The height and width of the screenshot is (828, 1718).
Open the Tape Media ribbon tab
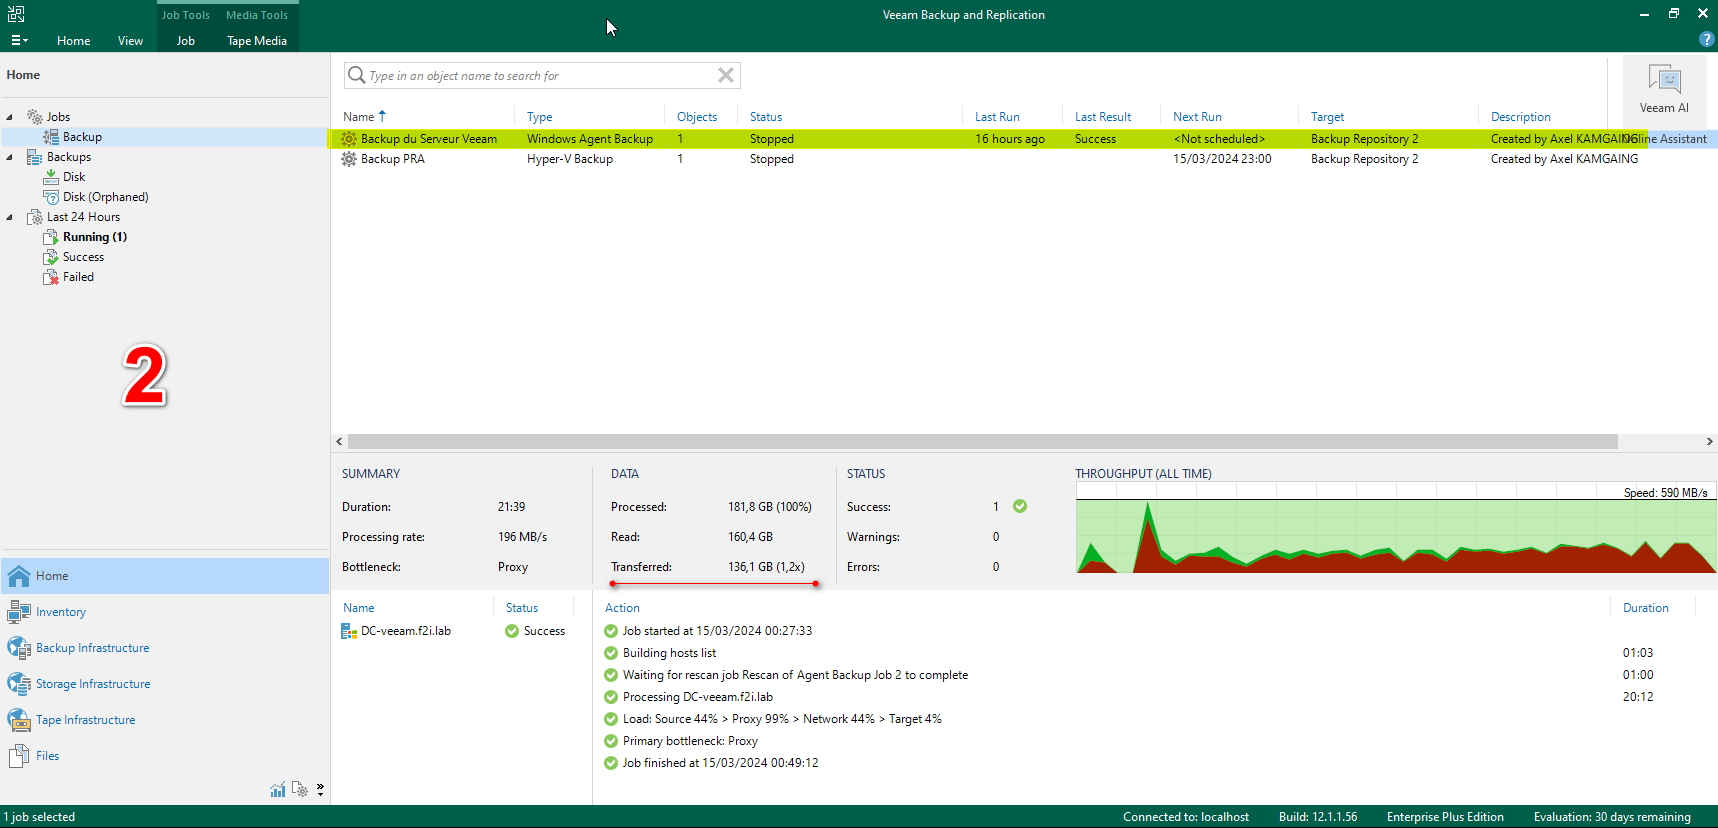[257, 41]
